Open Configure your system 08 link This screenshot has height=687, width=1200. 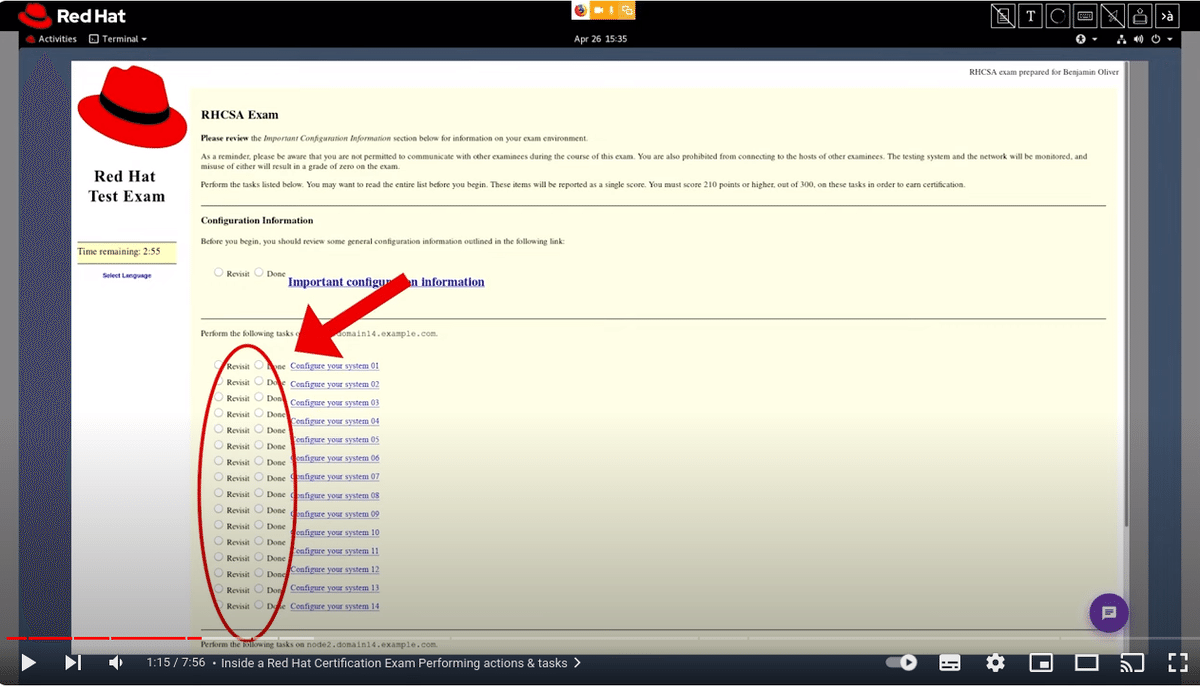[334, 495]
